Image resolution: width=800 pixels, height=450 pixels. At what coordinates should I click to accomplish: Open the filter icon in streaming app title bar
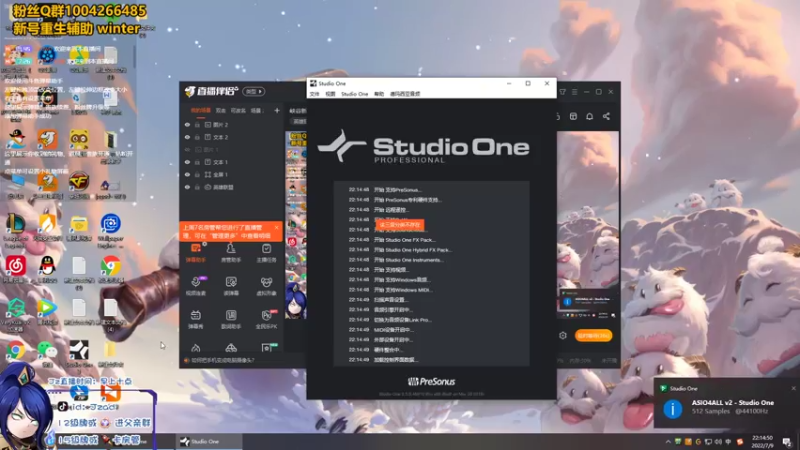point(562,92)
